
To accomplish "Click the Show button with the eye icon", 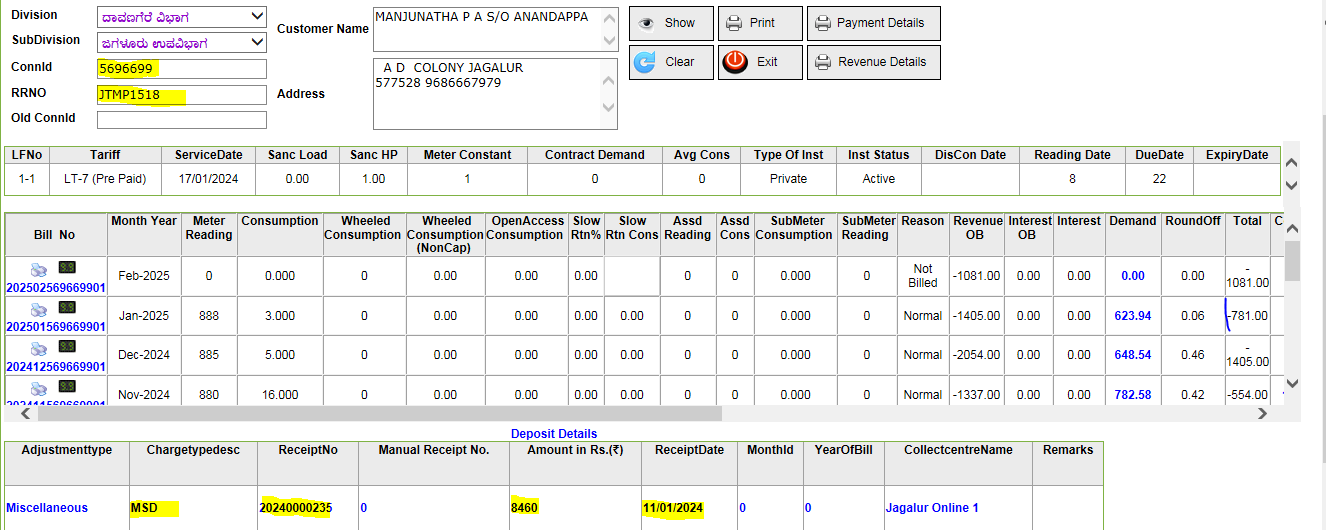I will pyautogui.click(x=671, y=23).
